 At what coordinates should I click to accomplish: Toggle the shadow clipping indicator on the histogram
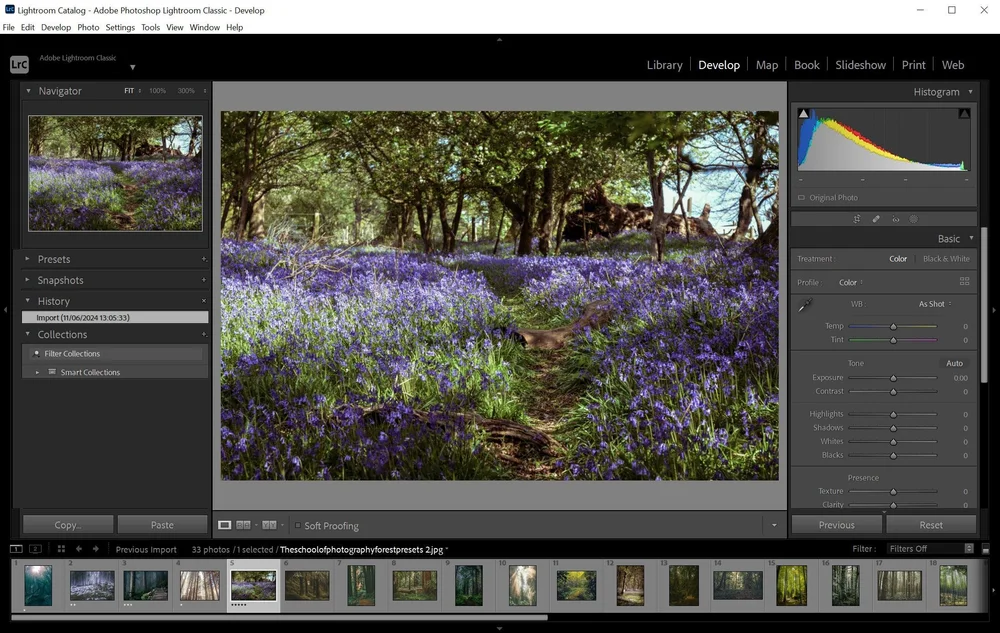(803, 112)
